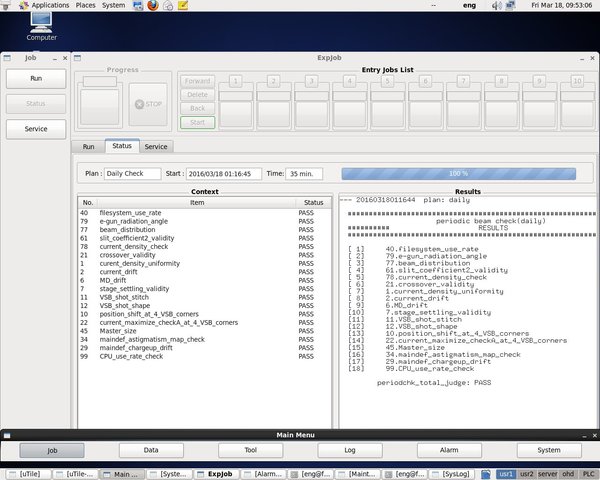Image resolution: width=600 pixels, height=480 pixels.
Task: Click the STOP button in Progress panel
Action: pyautogui.click(x=148, y=104)
